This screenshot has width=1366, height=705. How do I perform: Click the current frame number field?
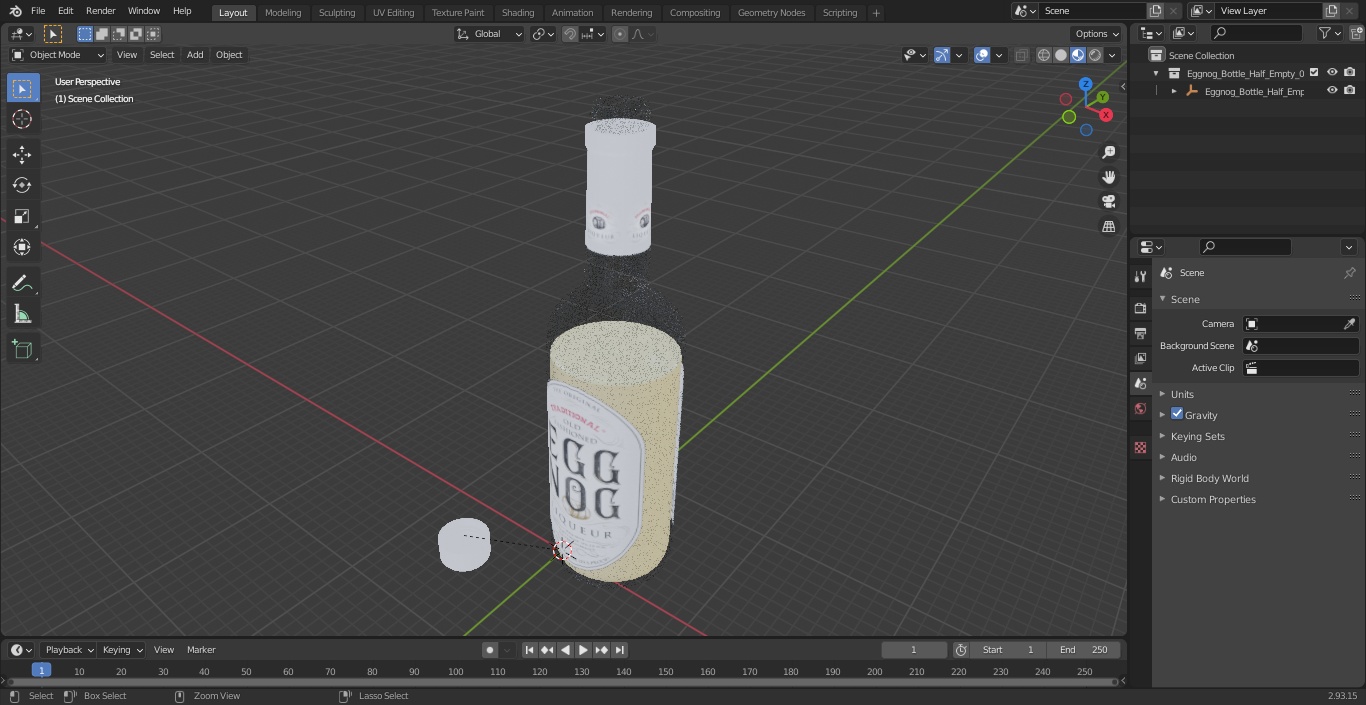tap(913, 650)
